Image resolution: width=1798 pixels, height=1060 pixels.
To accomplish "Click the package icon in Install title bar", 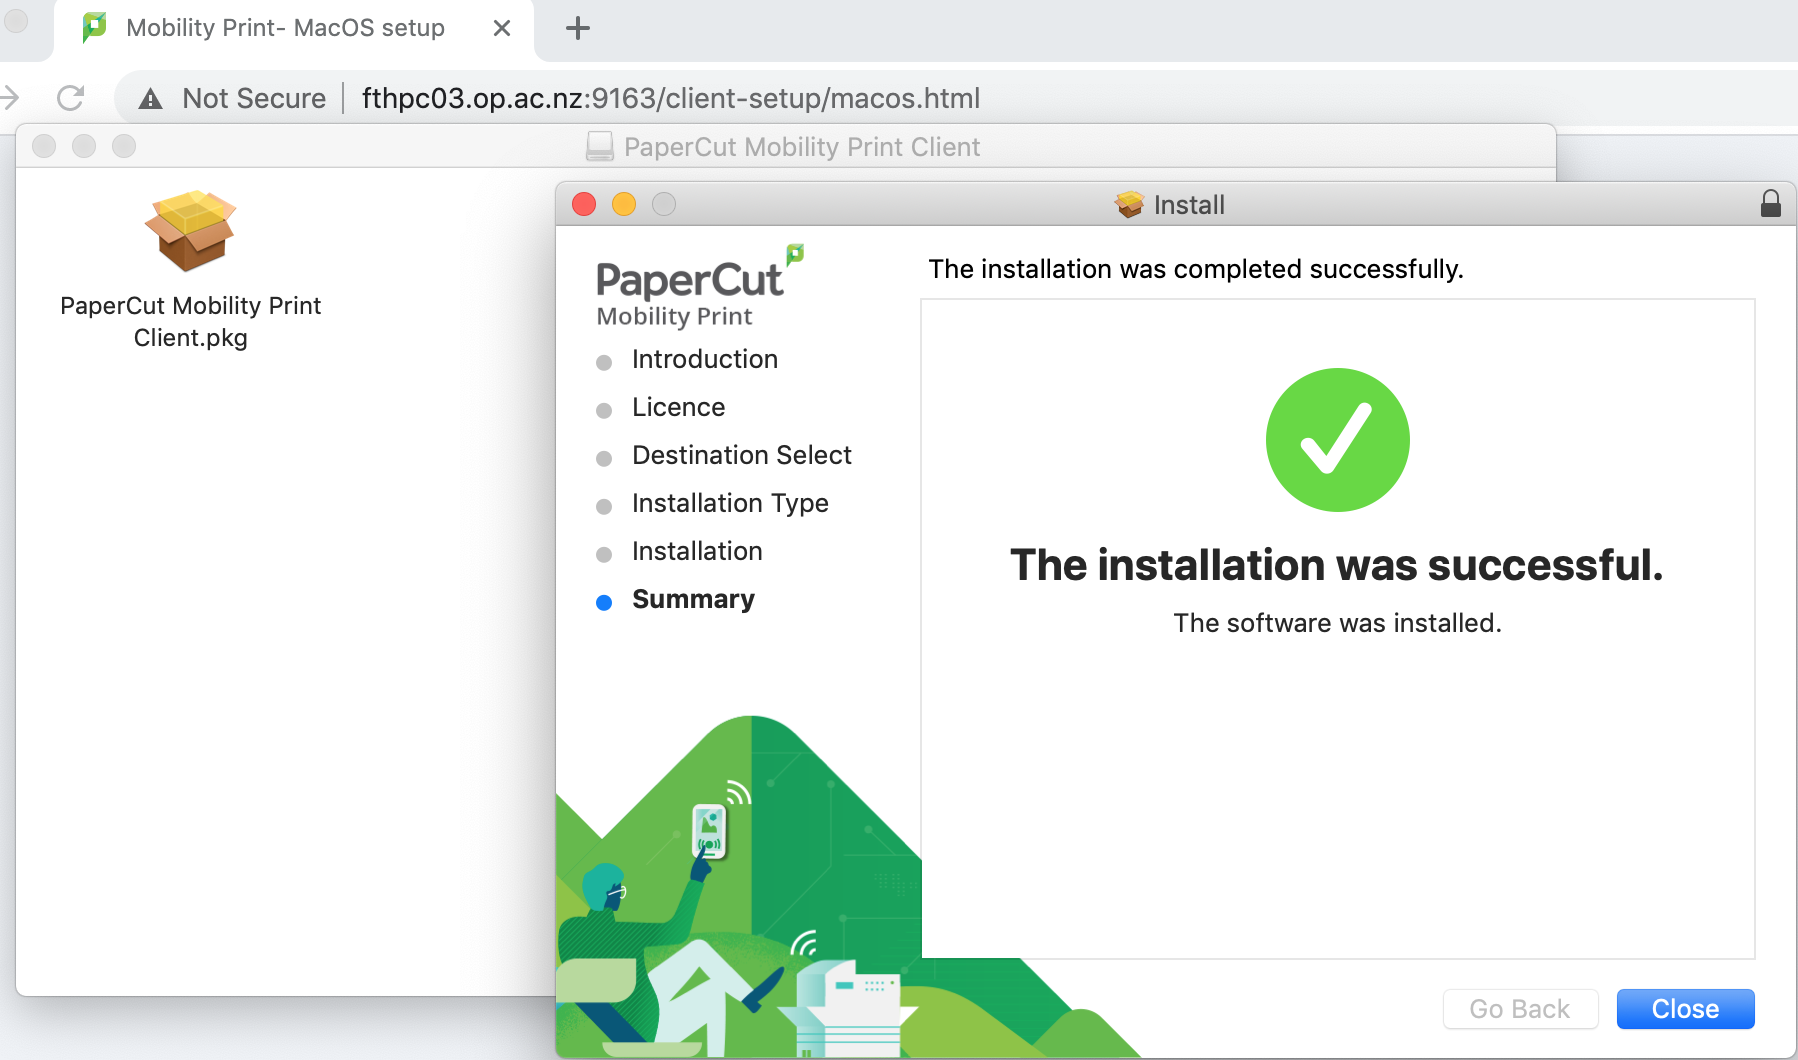I will tap(1129, 204).
